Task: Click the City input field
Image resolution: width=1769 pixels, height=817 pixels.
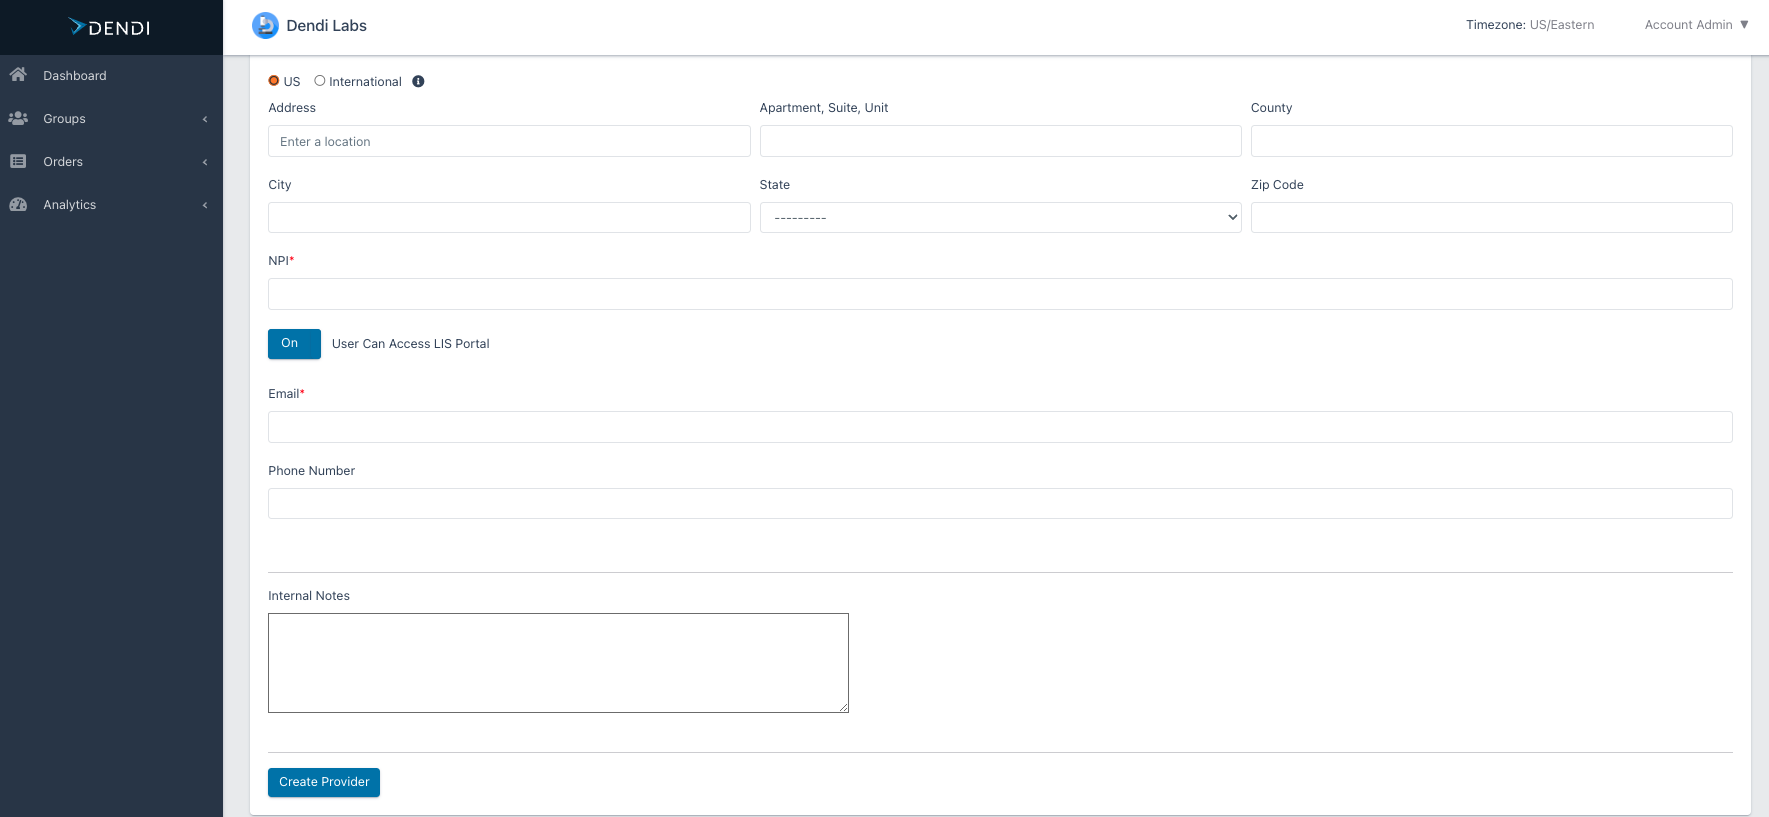Action: pyautogui.click(x=509, y=218)
